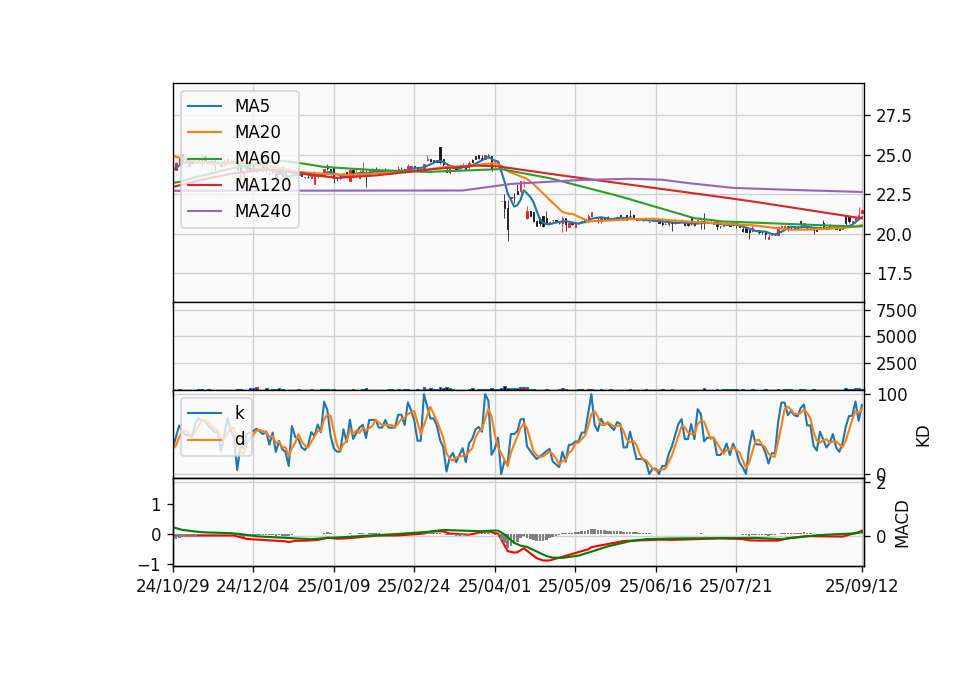Click the 25/09/12 date label
960x690 pixels.
[x=862, y=586]
